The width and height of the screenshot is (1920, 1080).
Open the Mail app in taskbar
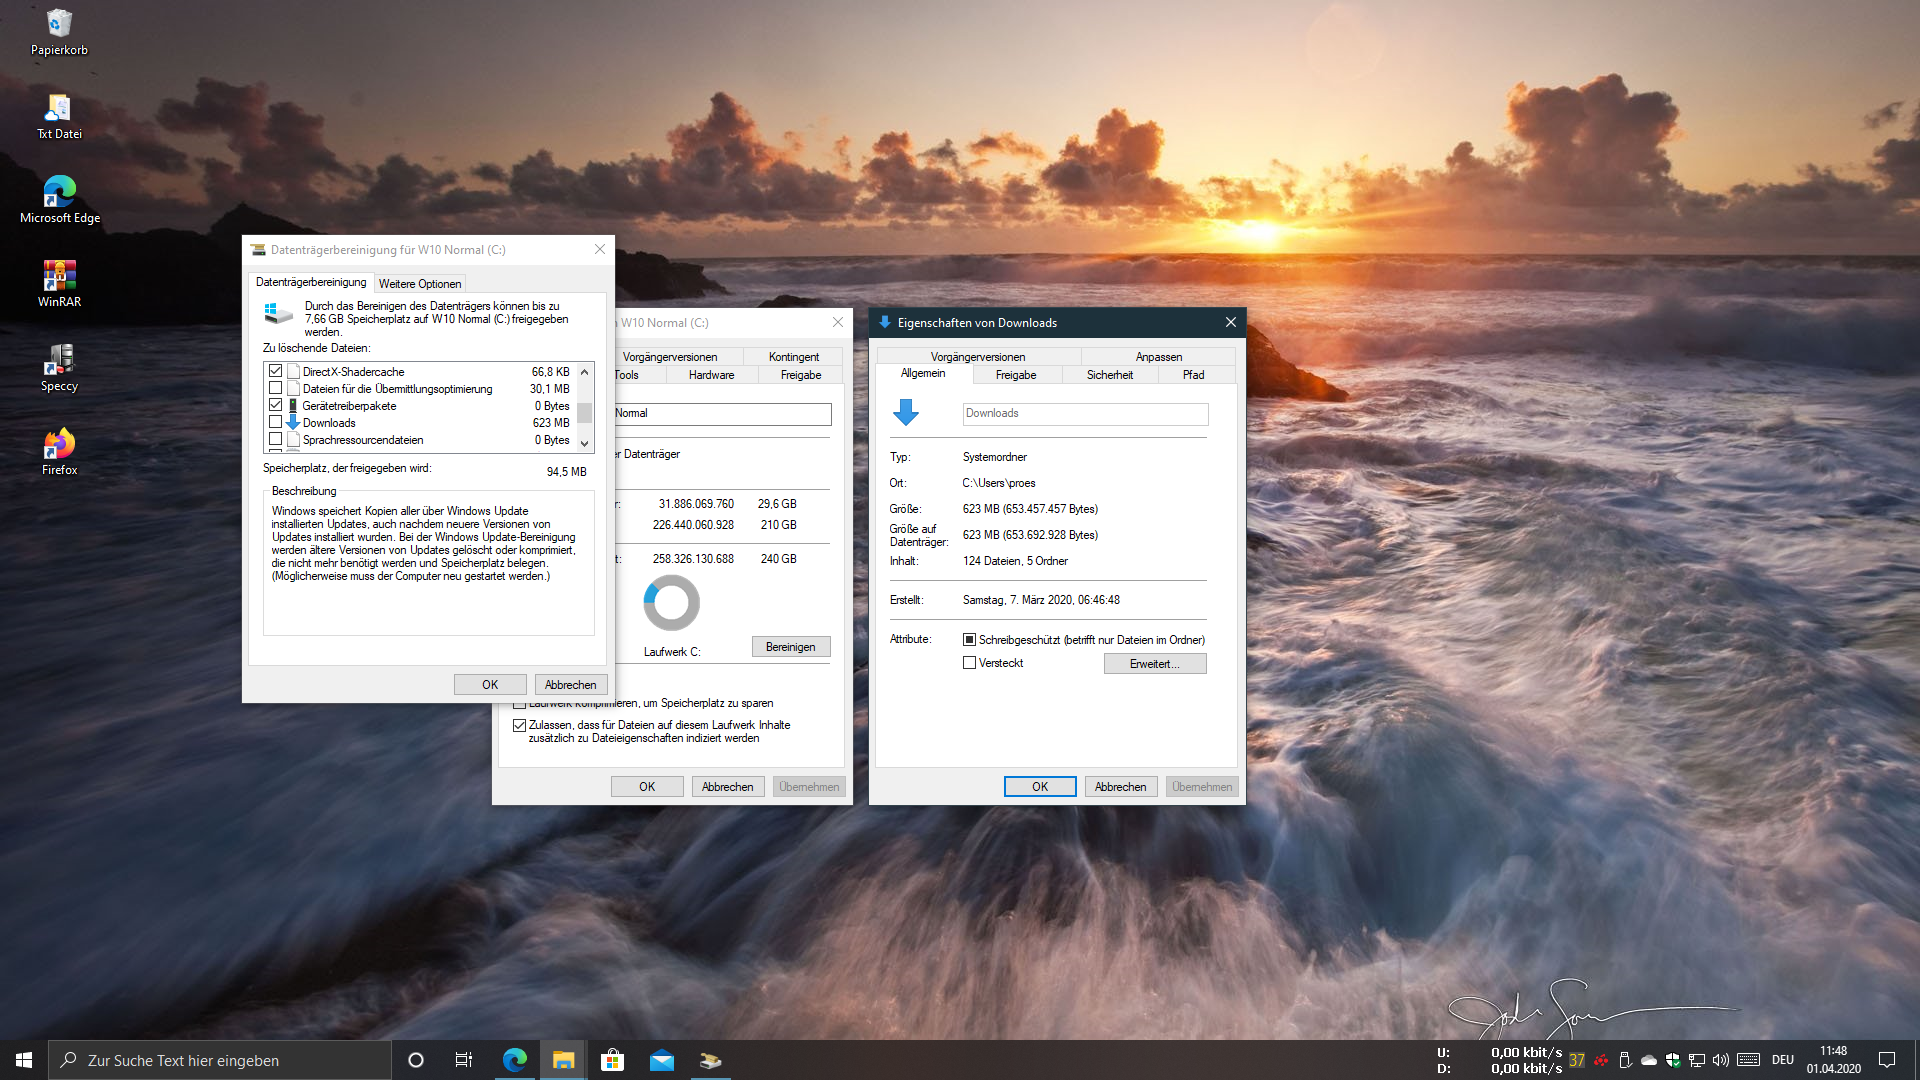coord(661,1060)
